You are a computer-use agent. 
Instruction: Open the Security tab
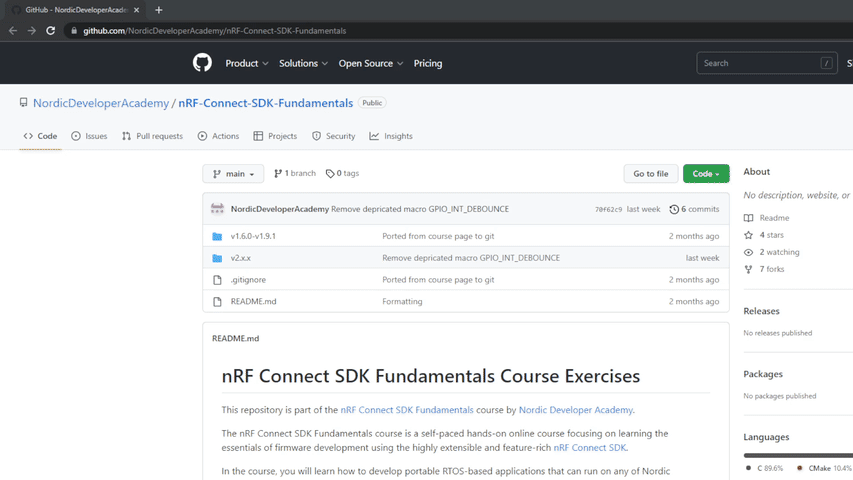333,136
